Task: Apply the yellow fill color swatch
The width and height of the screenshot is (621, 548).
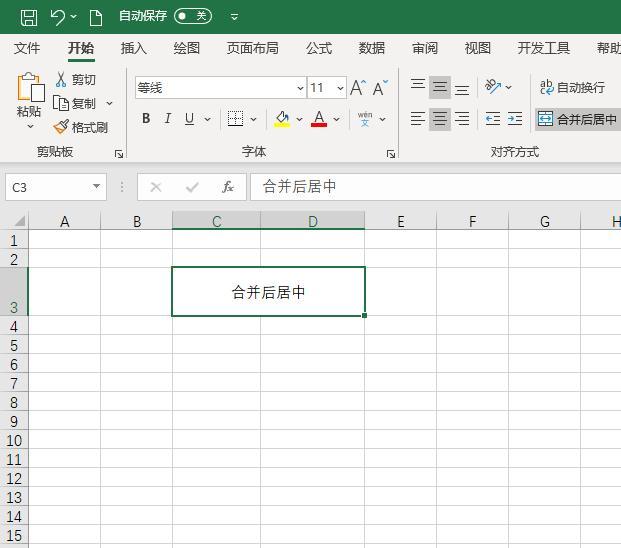Action: point(282,119)
